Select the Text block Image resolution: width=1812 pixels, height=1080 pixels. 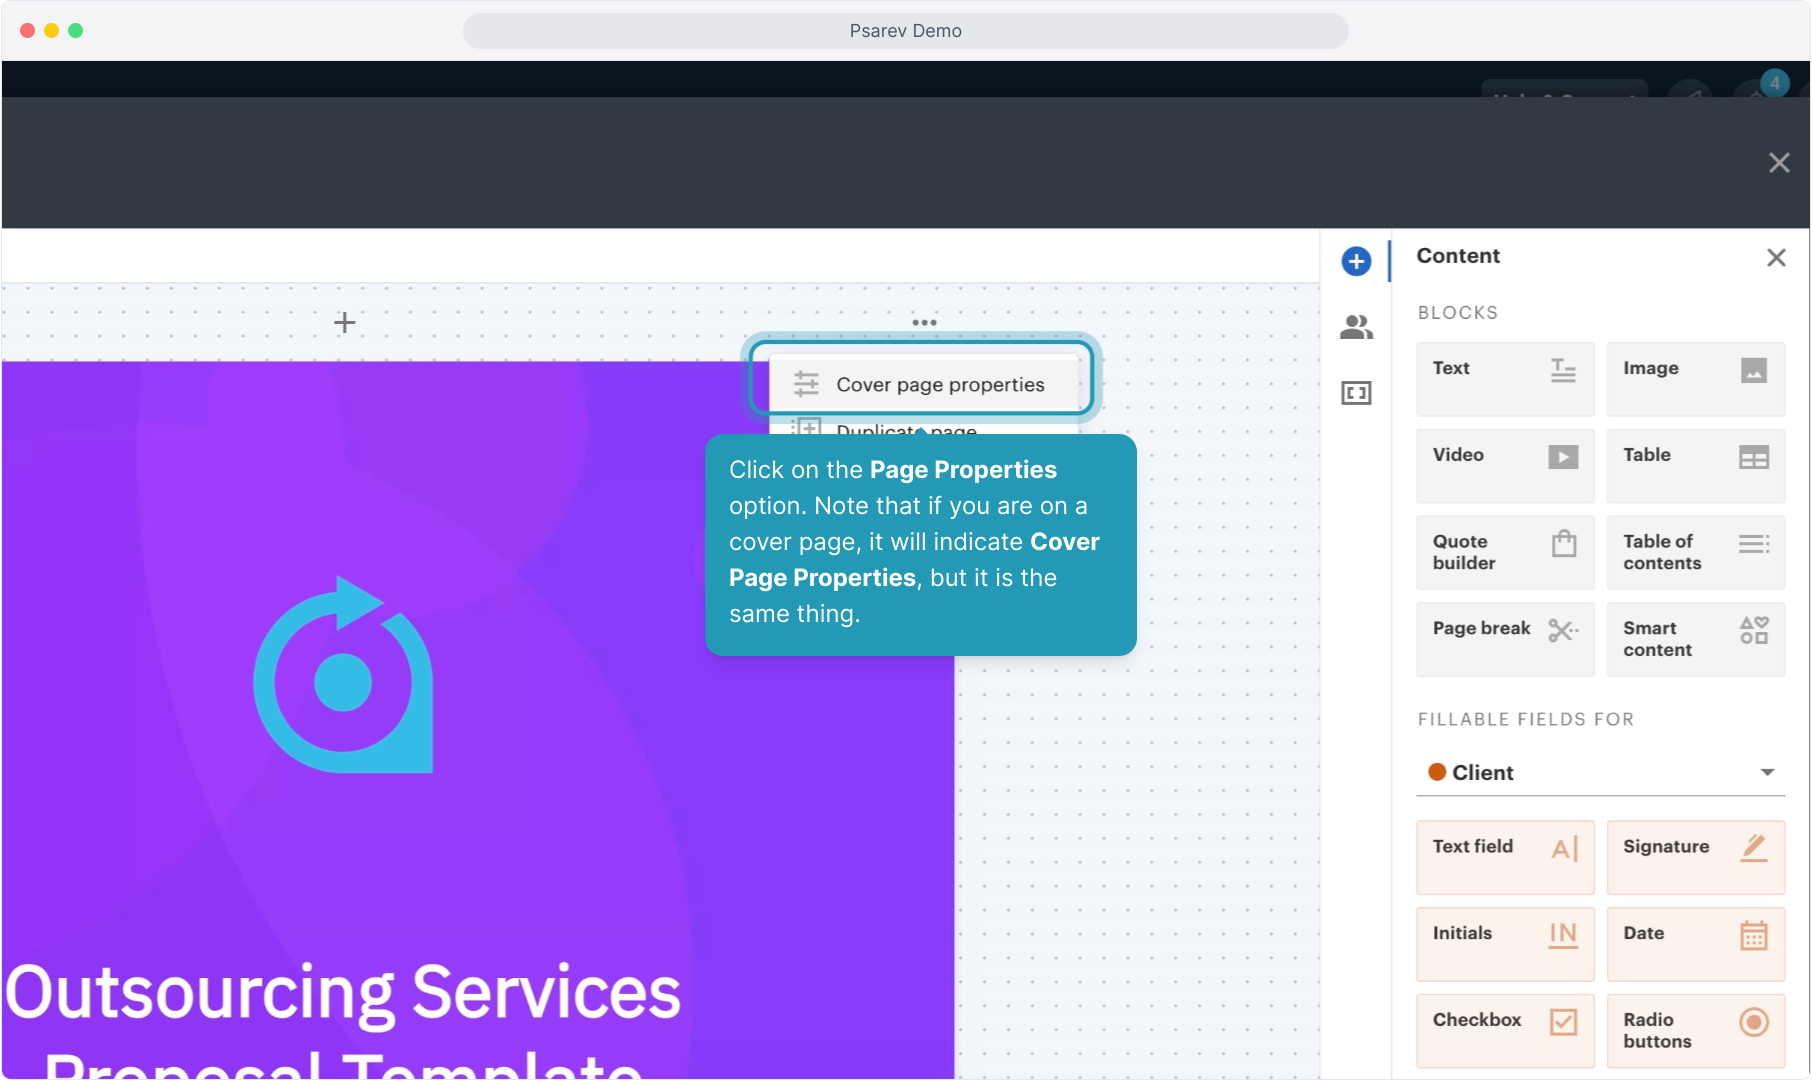[1504, 379]
